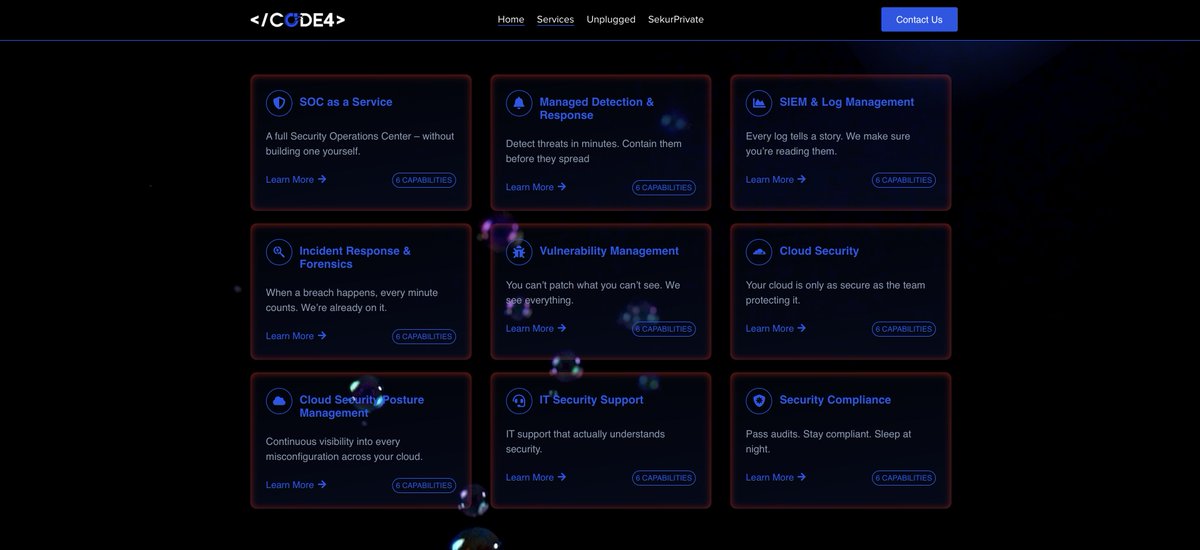Open Learn More for SIEM & Log Management

click(x=776, y=180)
